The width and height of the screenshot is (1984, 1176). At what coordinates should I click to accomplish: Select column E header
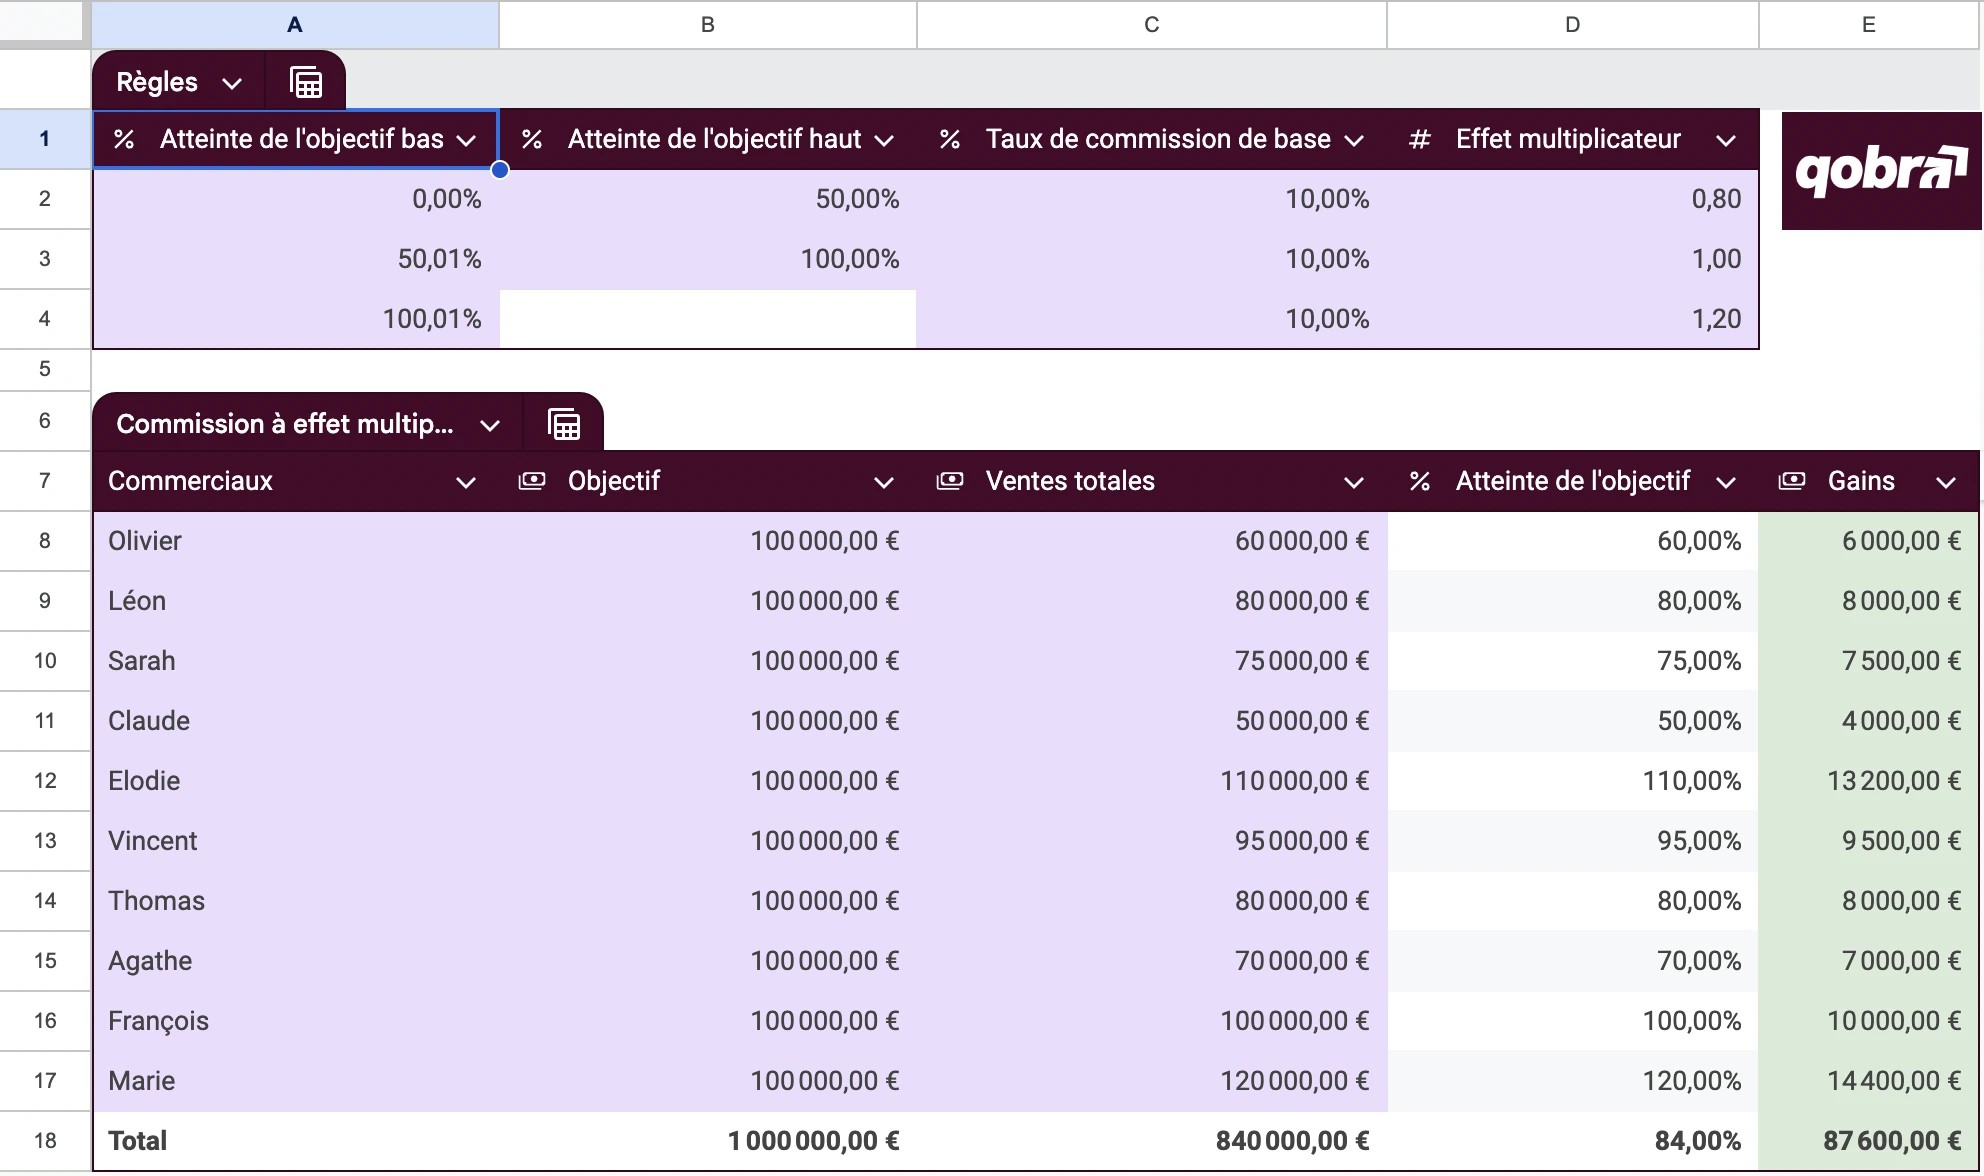click(1869, 25)
